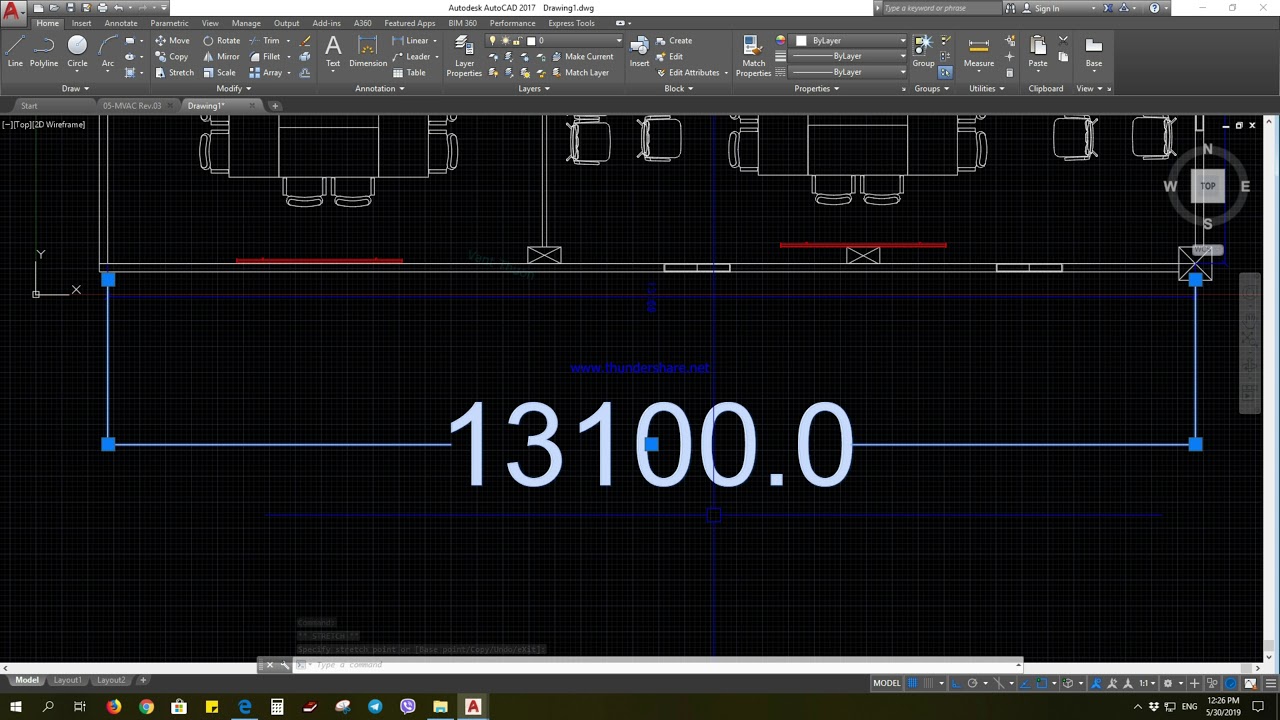Click the Paste clipboard icon

click(1038, 52)
